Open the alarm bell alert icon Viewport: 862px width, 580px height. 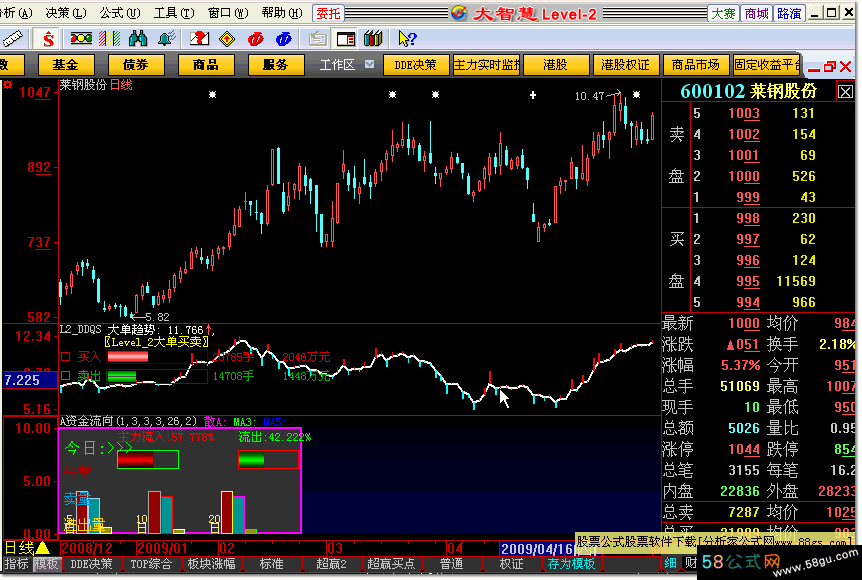(167, 38)
